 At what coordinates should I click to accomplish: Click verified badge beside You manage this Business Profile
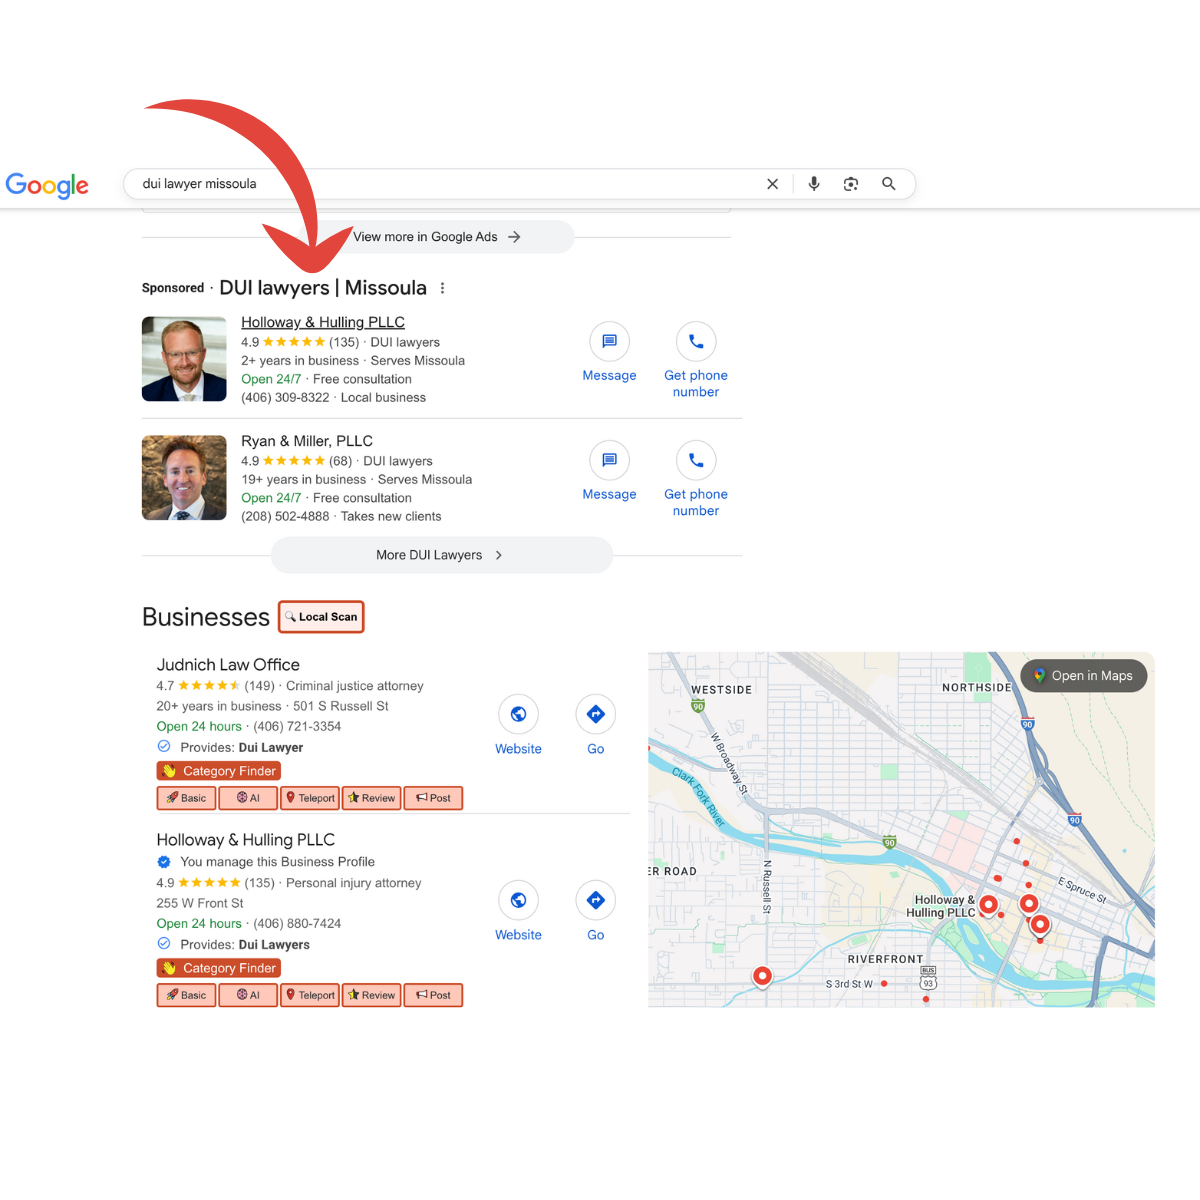point(164,862)
